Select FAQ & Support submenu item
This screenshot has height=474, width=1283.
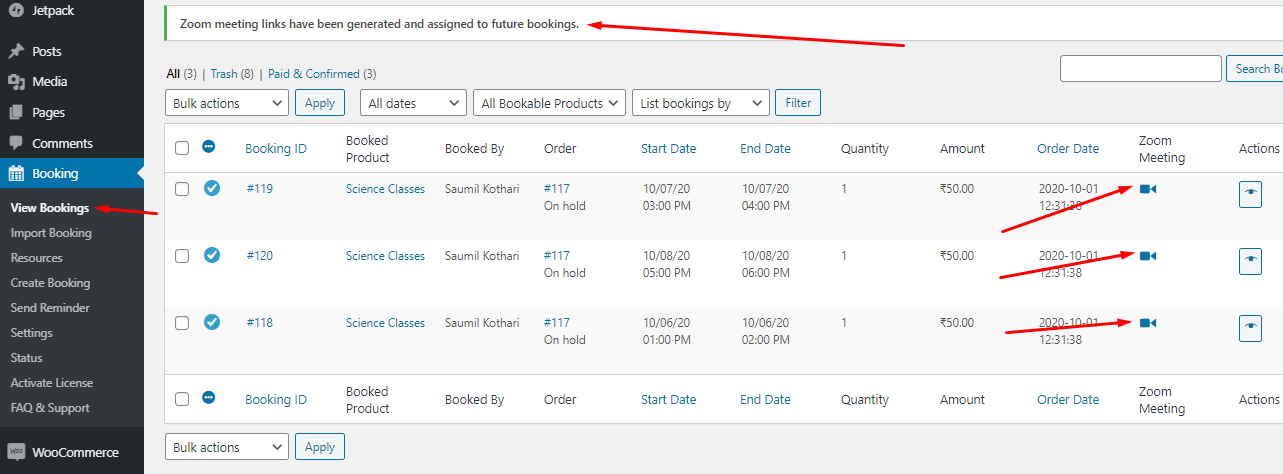pyautogui.click(x=50, y=408)
